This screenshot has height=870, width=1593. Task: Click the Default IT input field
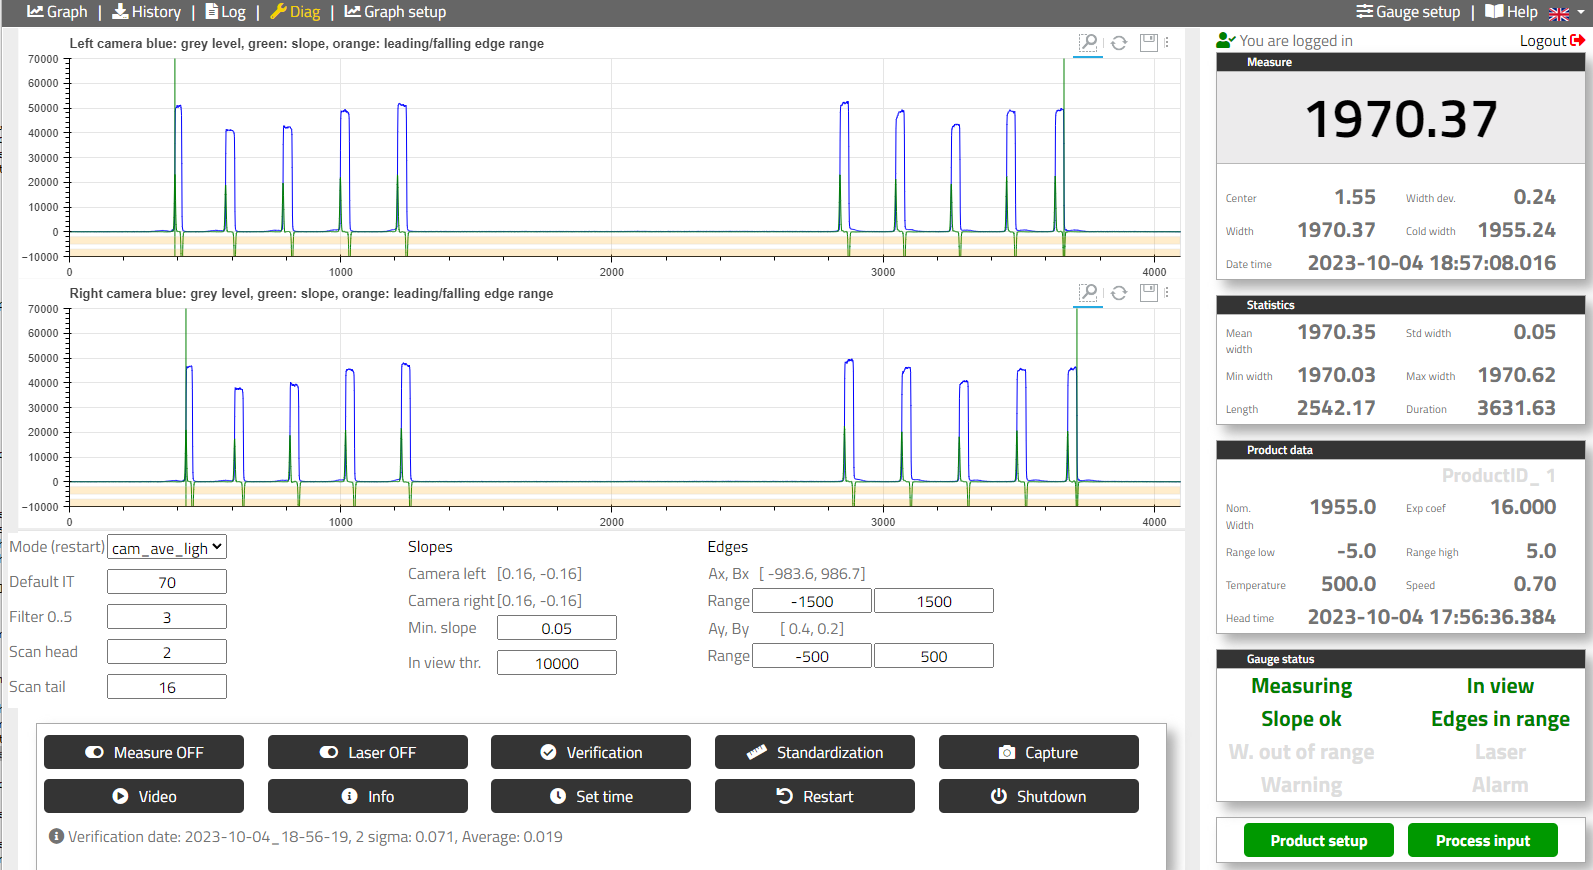click(167, 582)
